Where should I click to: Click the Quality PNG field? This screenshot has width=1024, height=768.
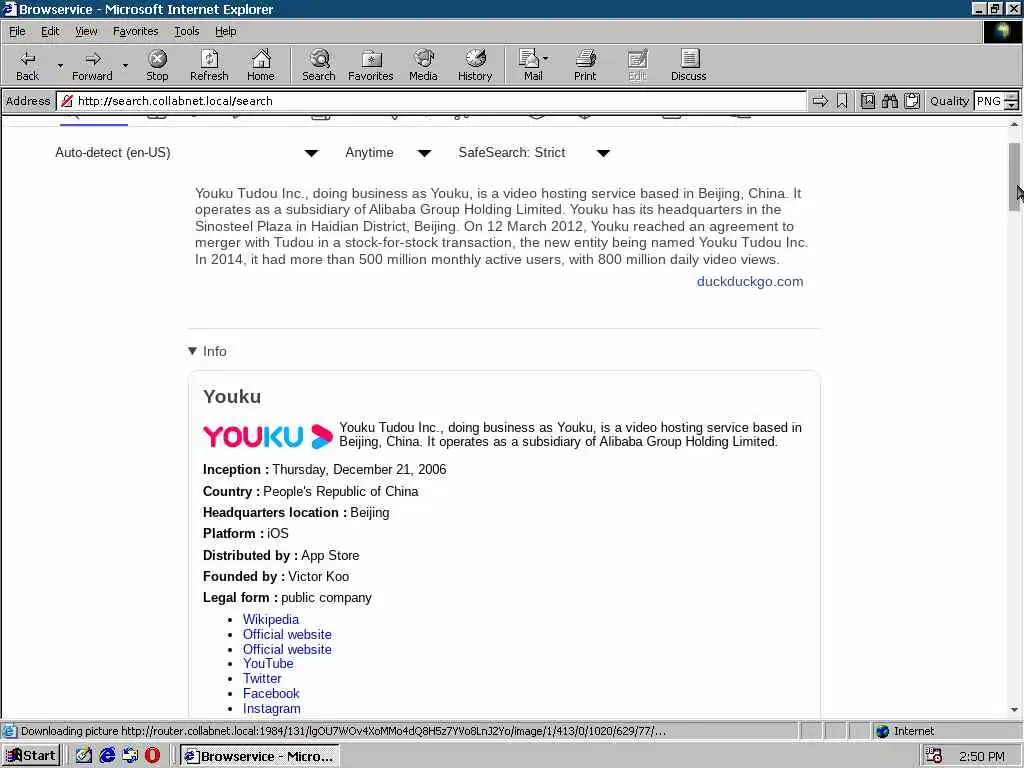coord(989,101)
